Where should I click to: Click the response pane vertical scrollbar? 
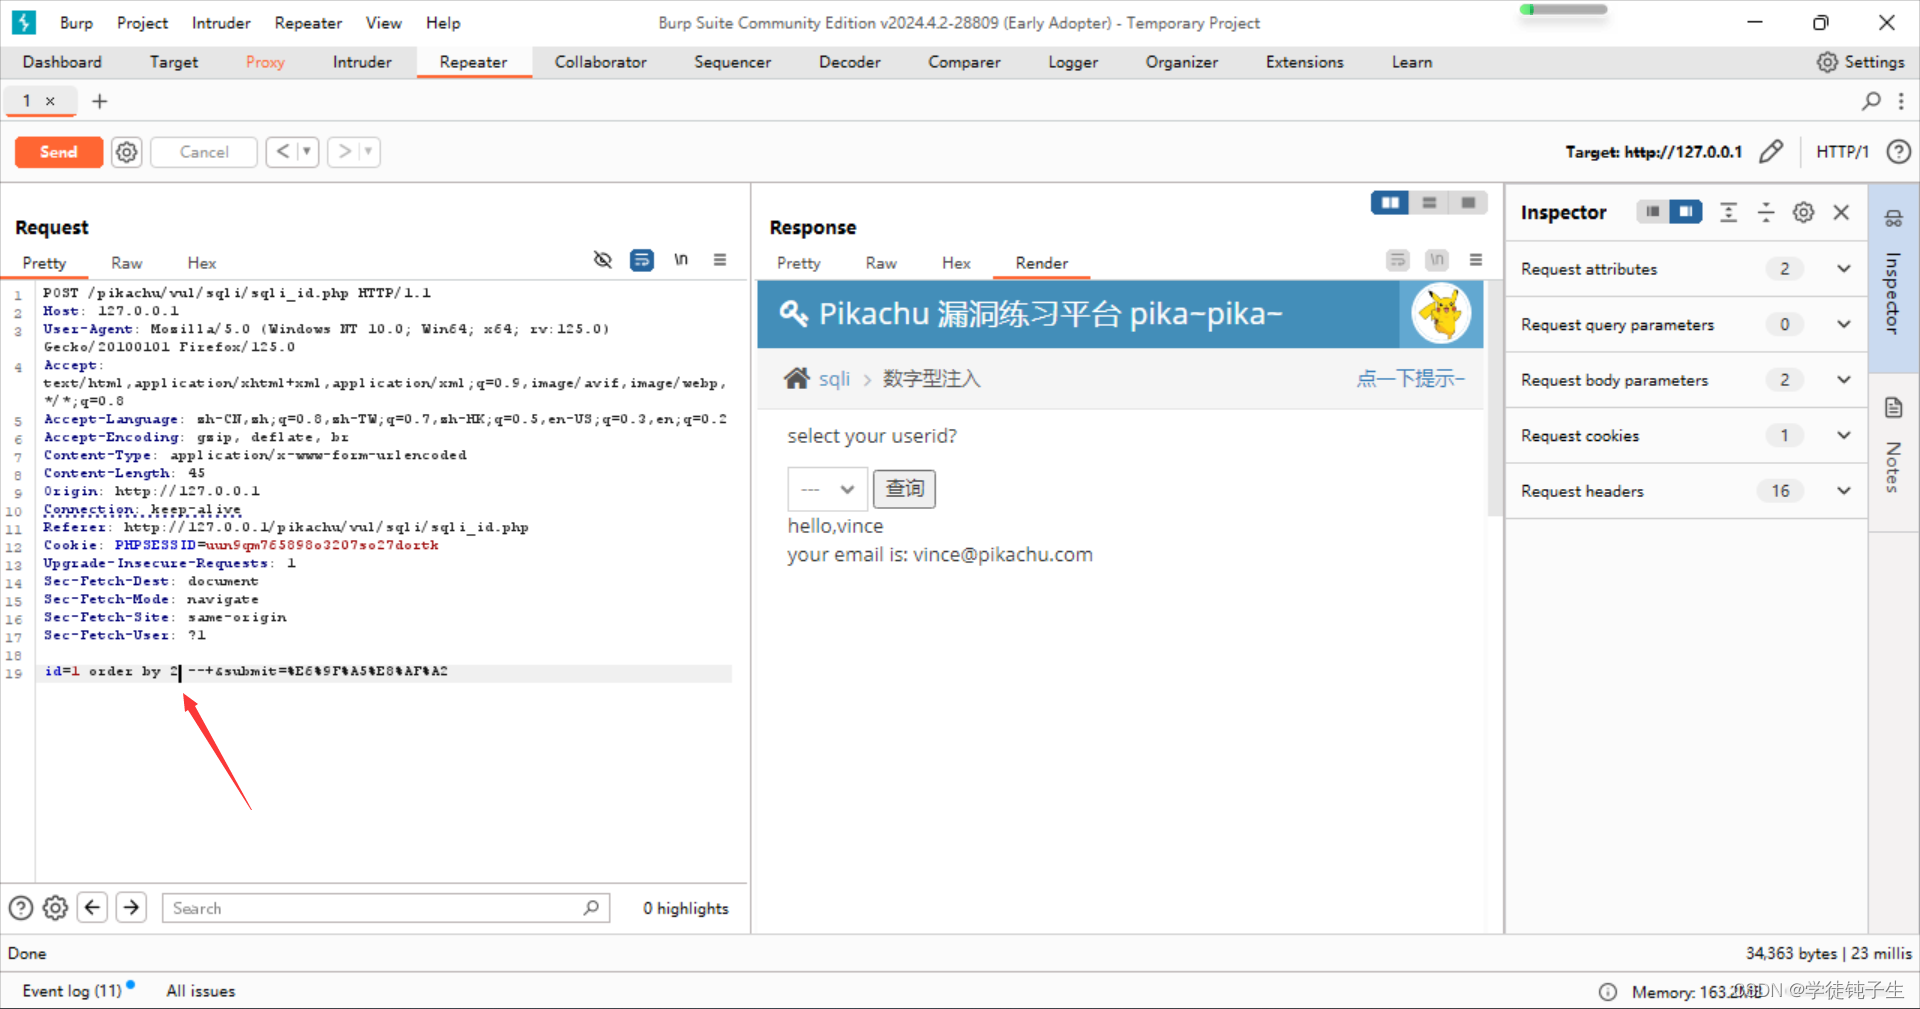point(1495,400)
